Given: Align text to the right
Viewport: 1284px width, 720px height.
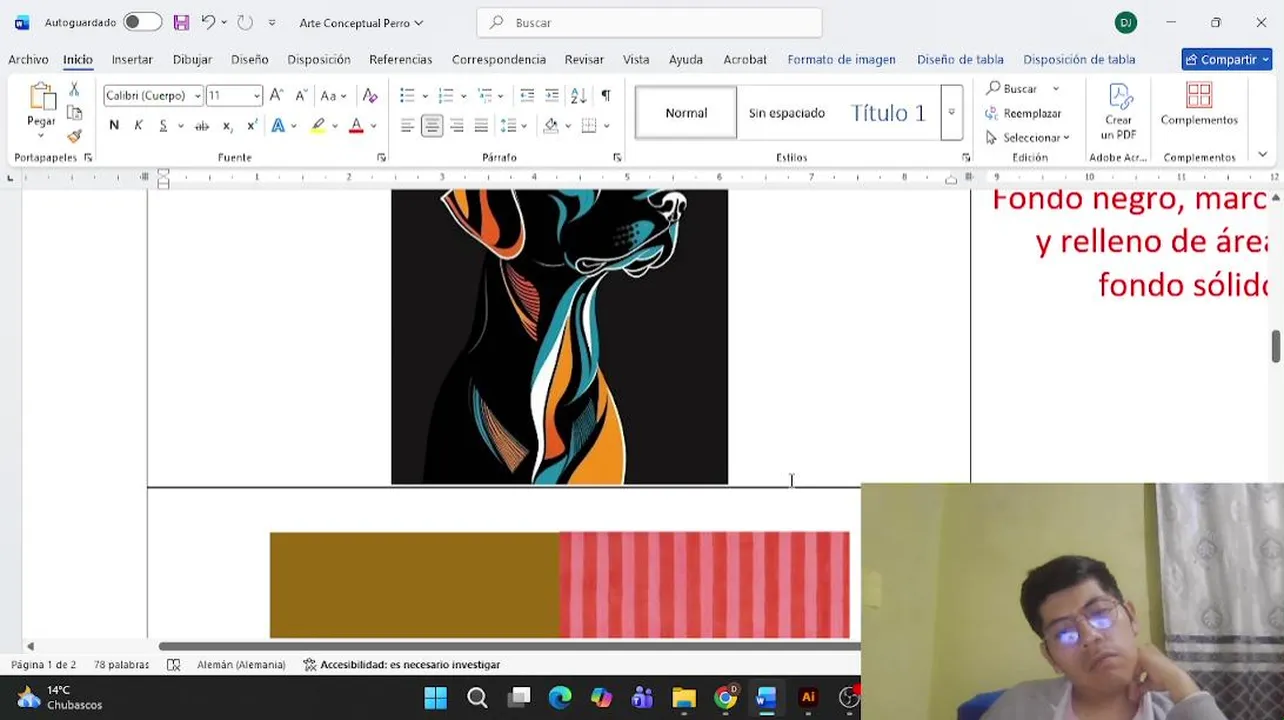Looking at the screenshot, I should (456, 126).
